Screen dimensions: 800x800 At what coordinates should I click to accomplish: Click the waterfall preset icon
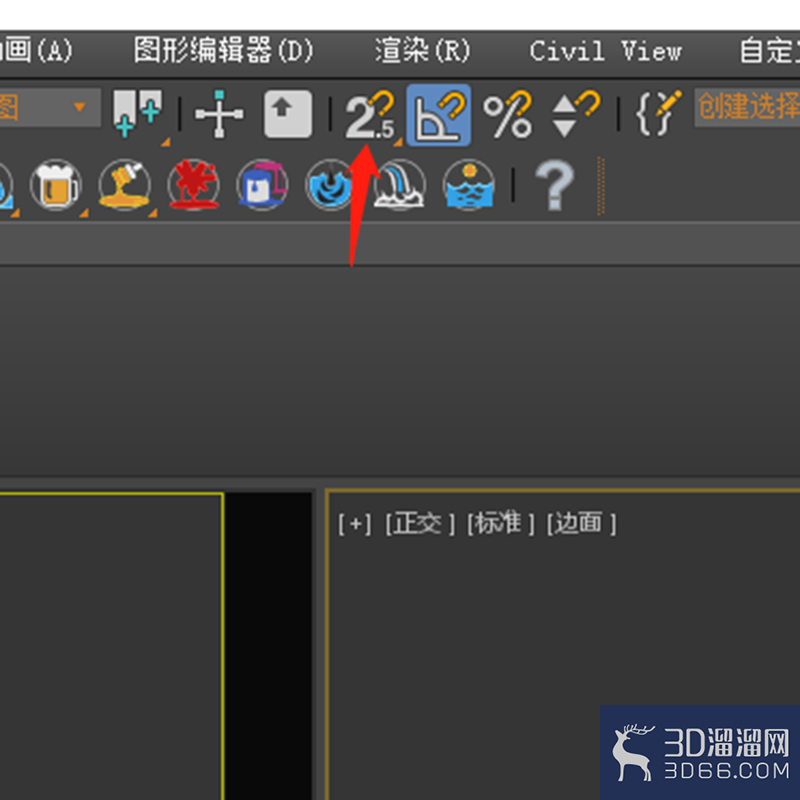point(399,185)
